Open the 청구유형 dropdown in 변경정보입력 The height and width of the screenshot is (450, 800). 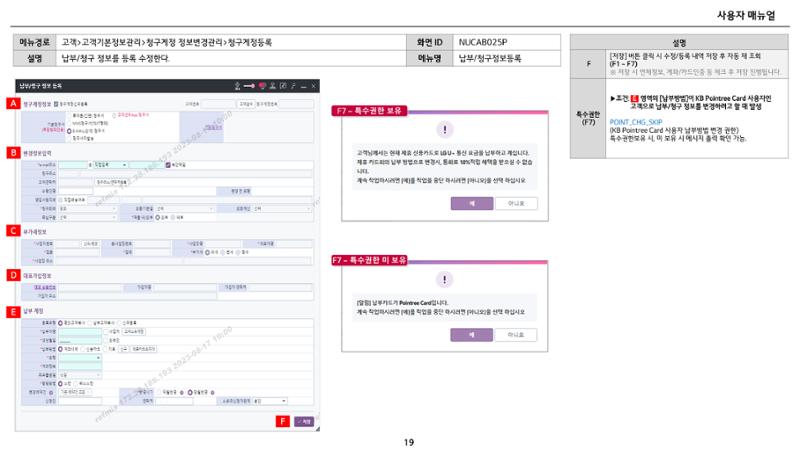[x=88, y=209]
